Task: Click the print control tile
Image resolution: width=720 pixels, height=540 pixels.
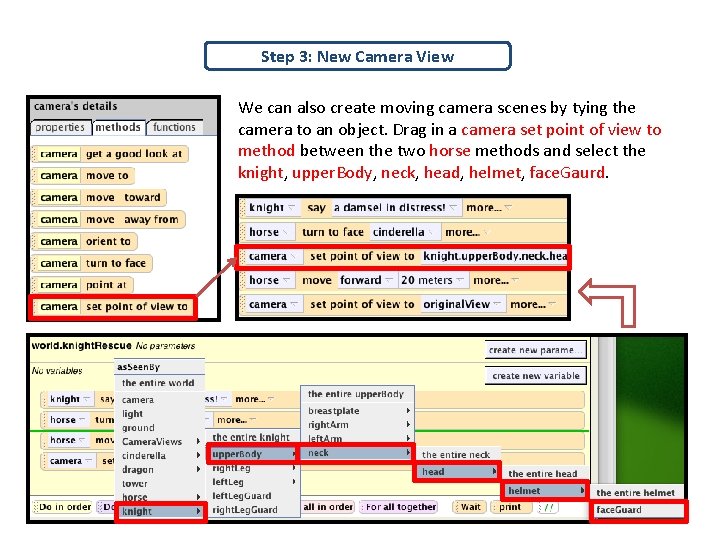Action: tap(510, 507)
